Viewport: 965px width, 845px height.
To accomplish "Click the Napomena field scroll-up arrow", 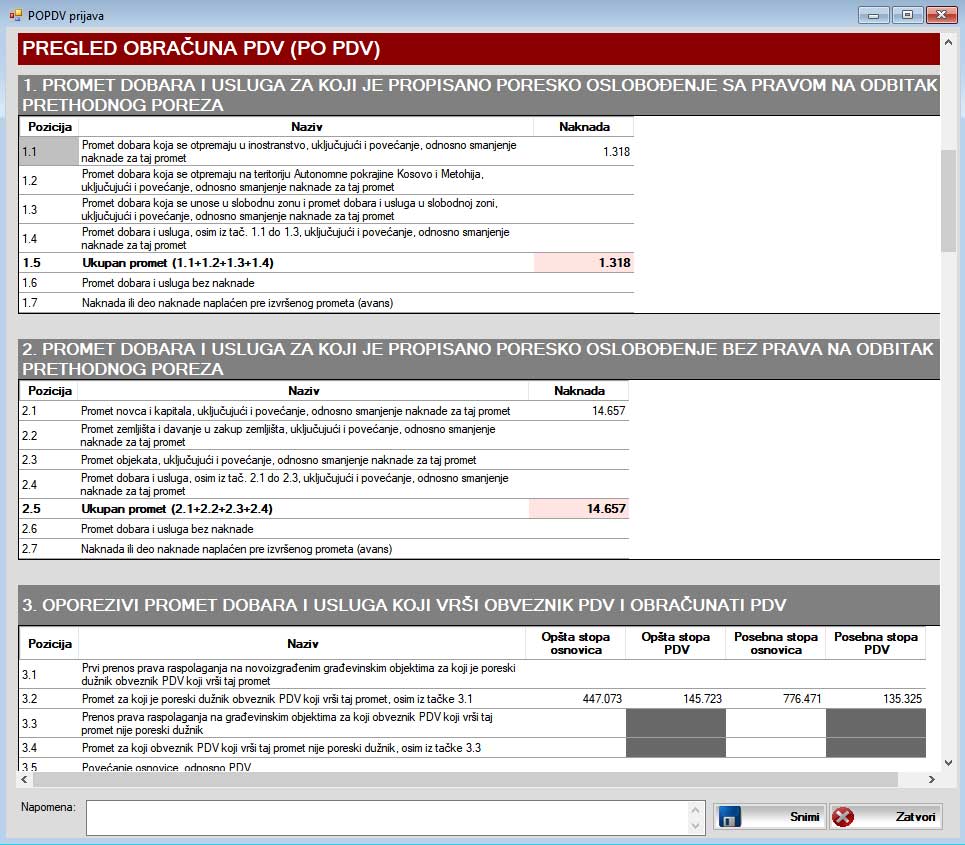I will pyautogui.click(x=695, y=810).
